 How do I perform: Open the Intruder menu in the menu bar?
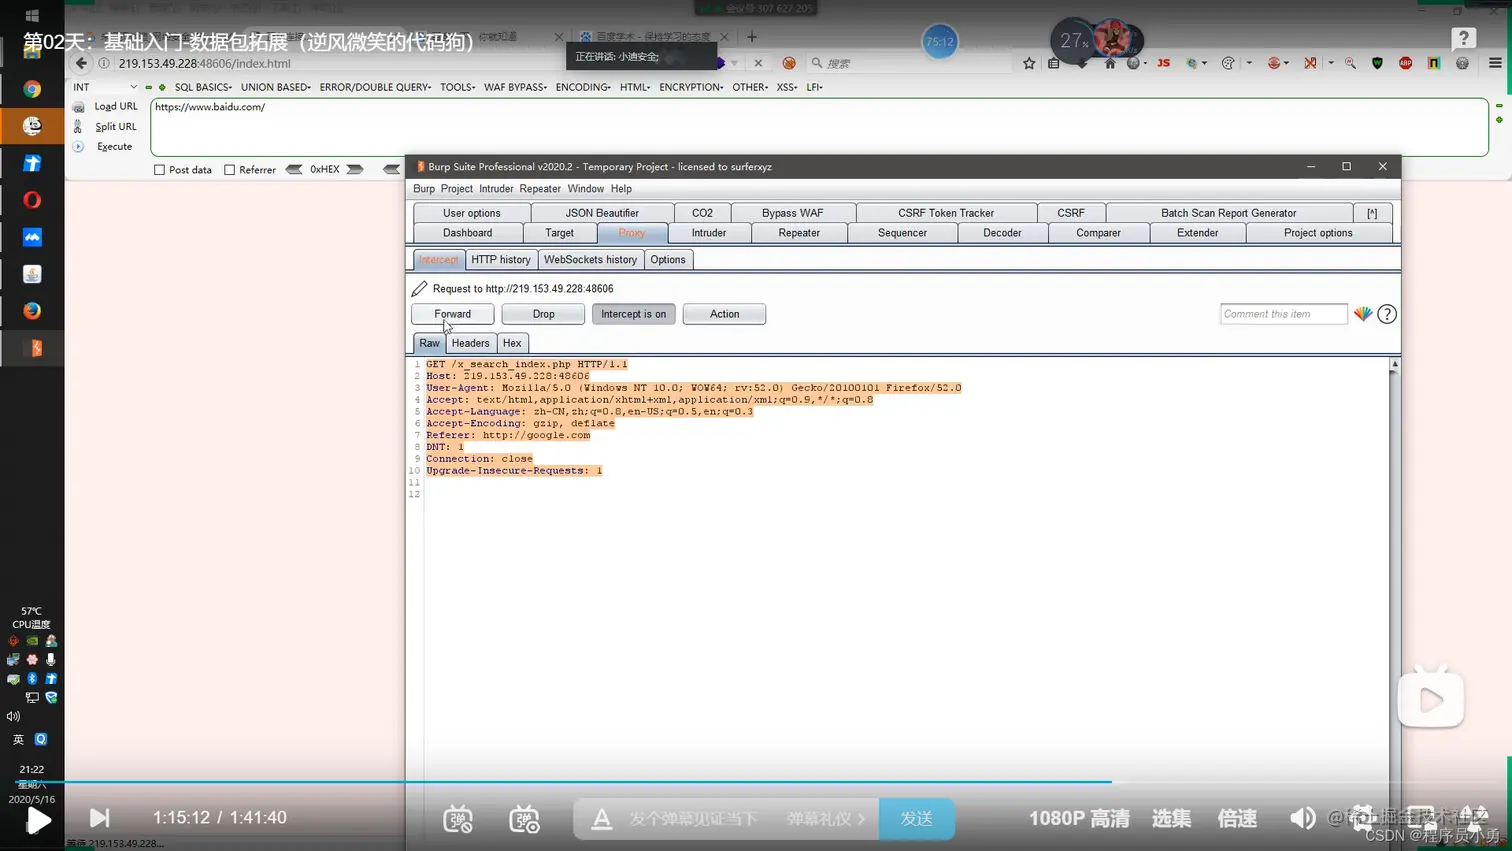(x=496, y=189)
